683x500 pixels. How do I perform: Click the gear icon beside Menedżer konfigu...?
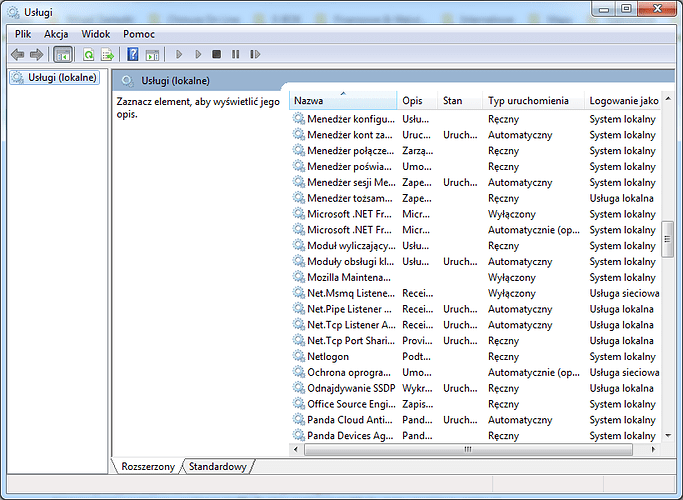coord(298,118)
